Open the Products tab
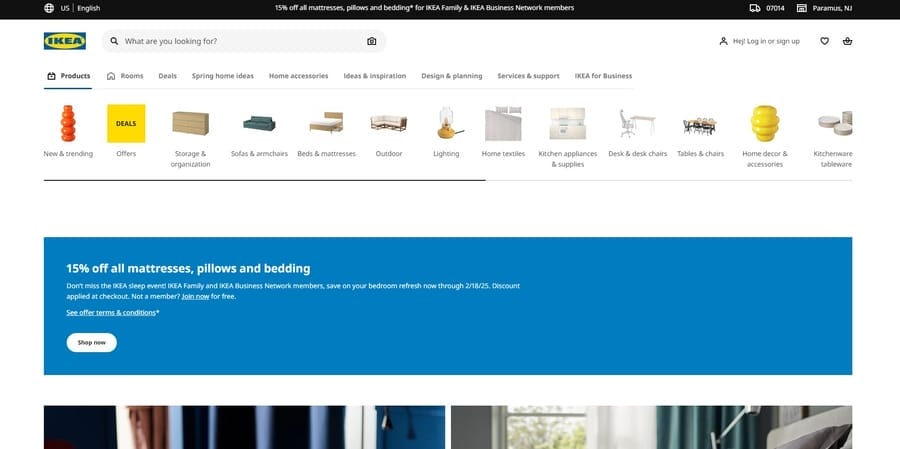This screenshot has height=449, width=900. coord(68,76)
